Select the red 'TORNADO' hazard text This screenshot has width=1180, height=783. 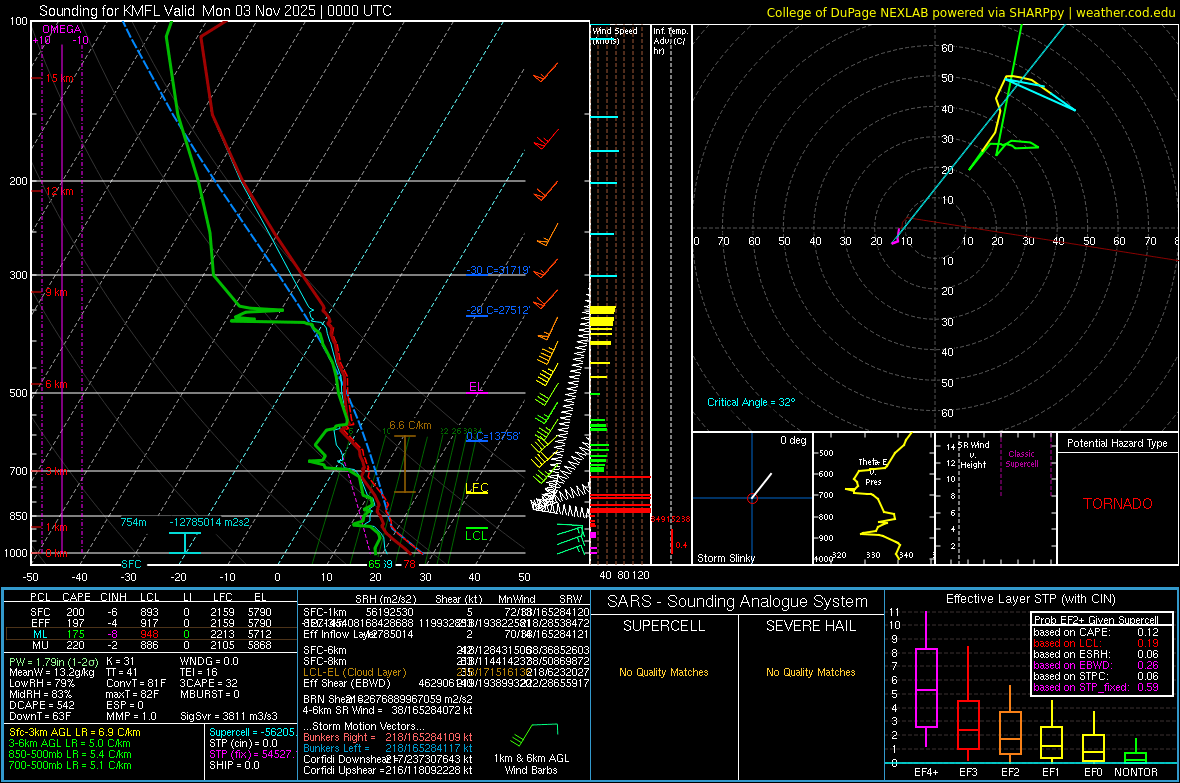pyautogui.click(x=1118, y=504)
